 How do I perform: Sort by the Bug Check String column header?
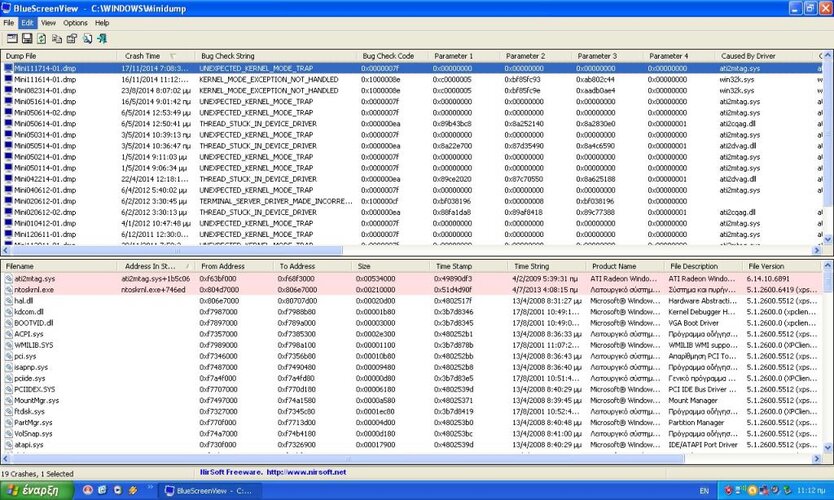(x=274, y=56)
